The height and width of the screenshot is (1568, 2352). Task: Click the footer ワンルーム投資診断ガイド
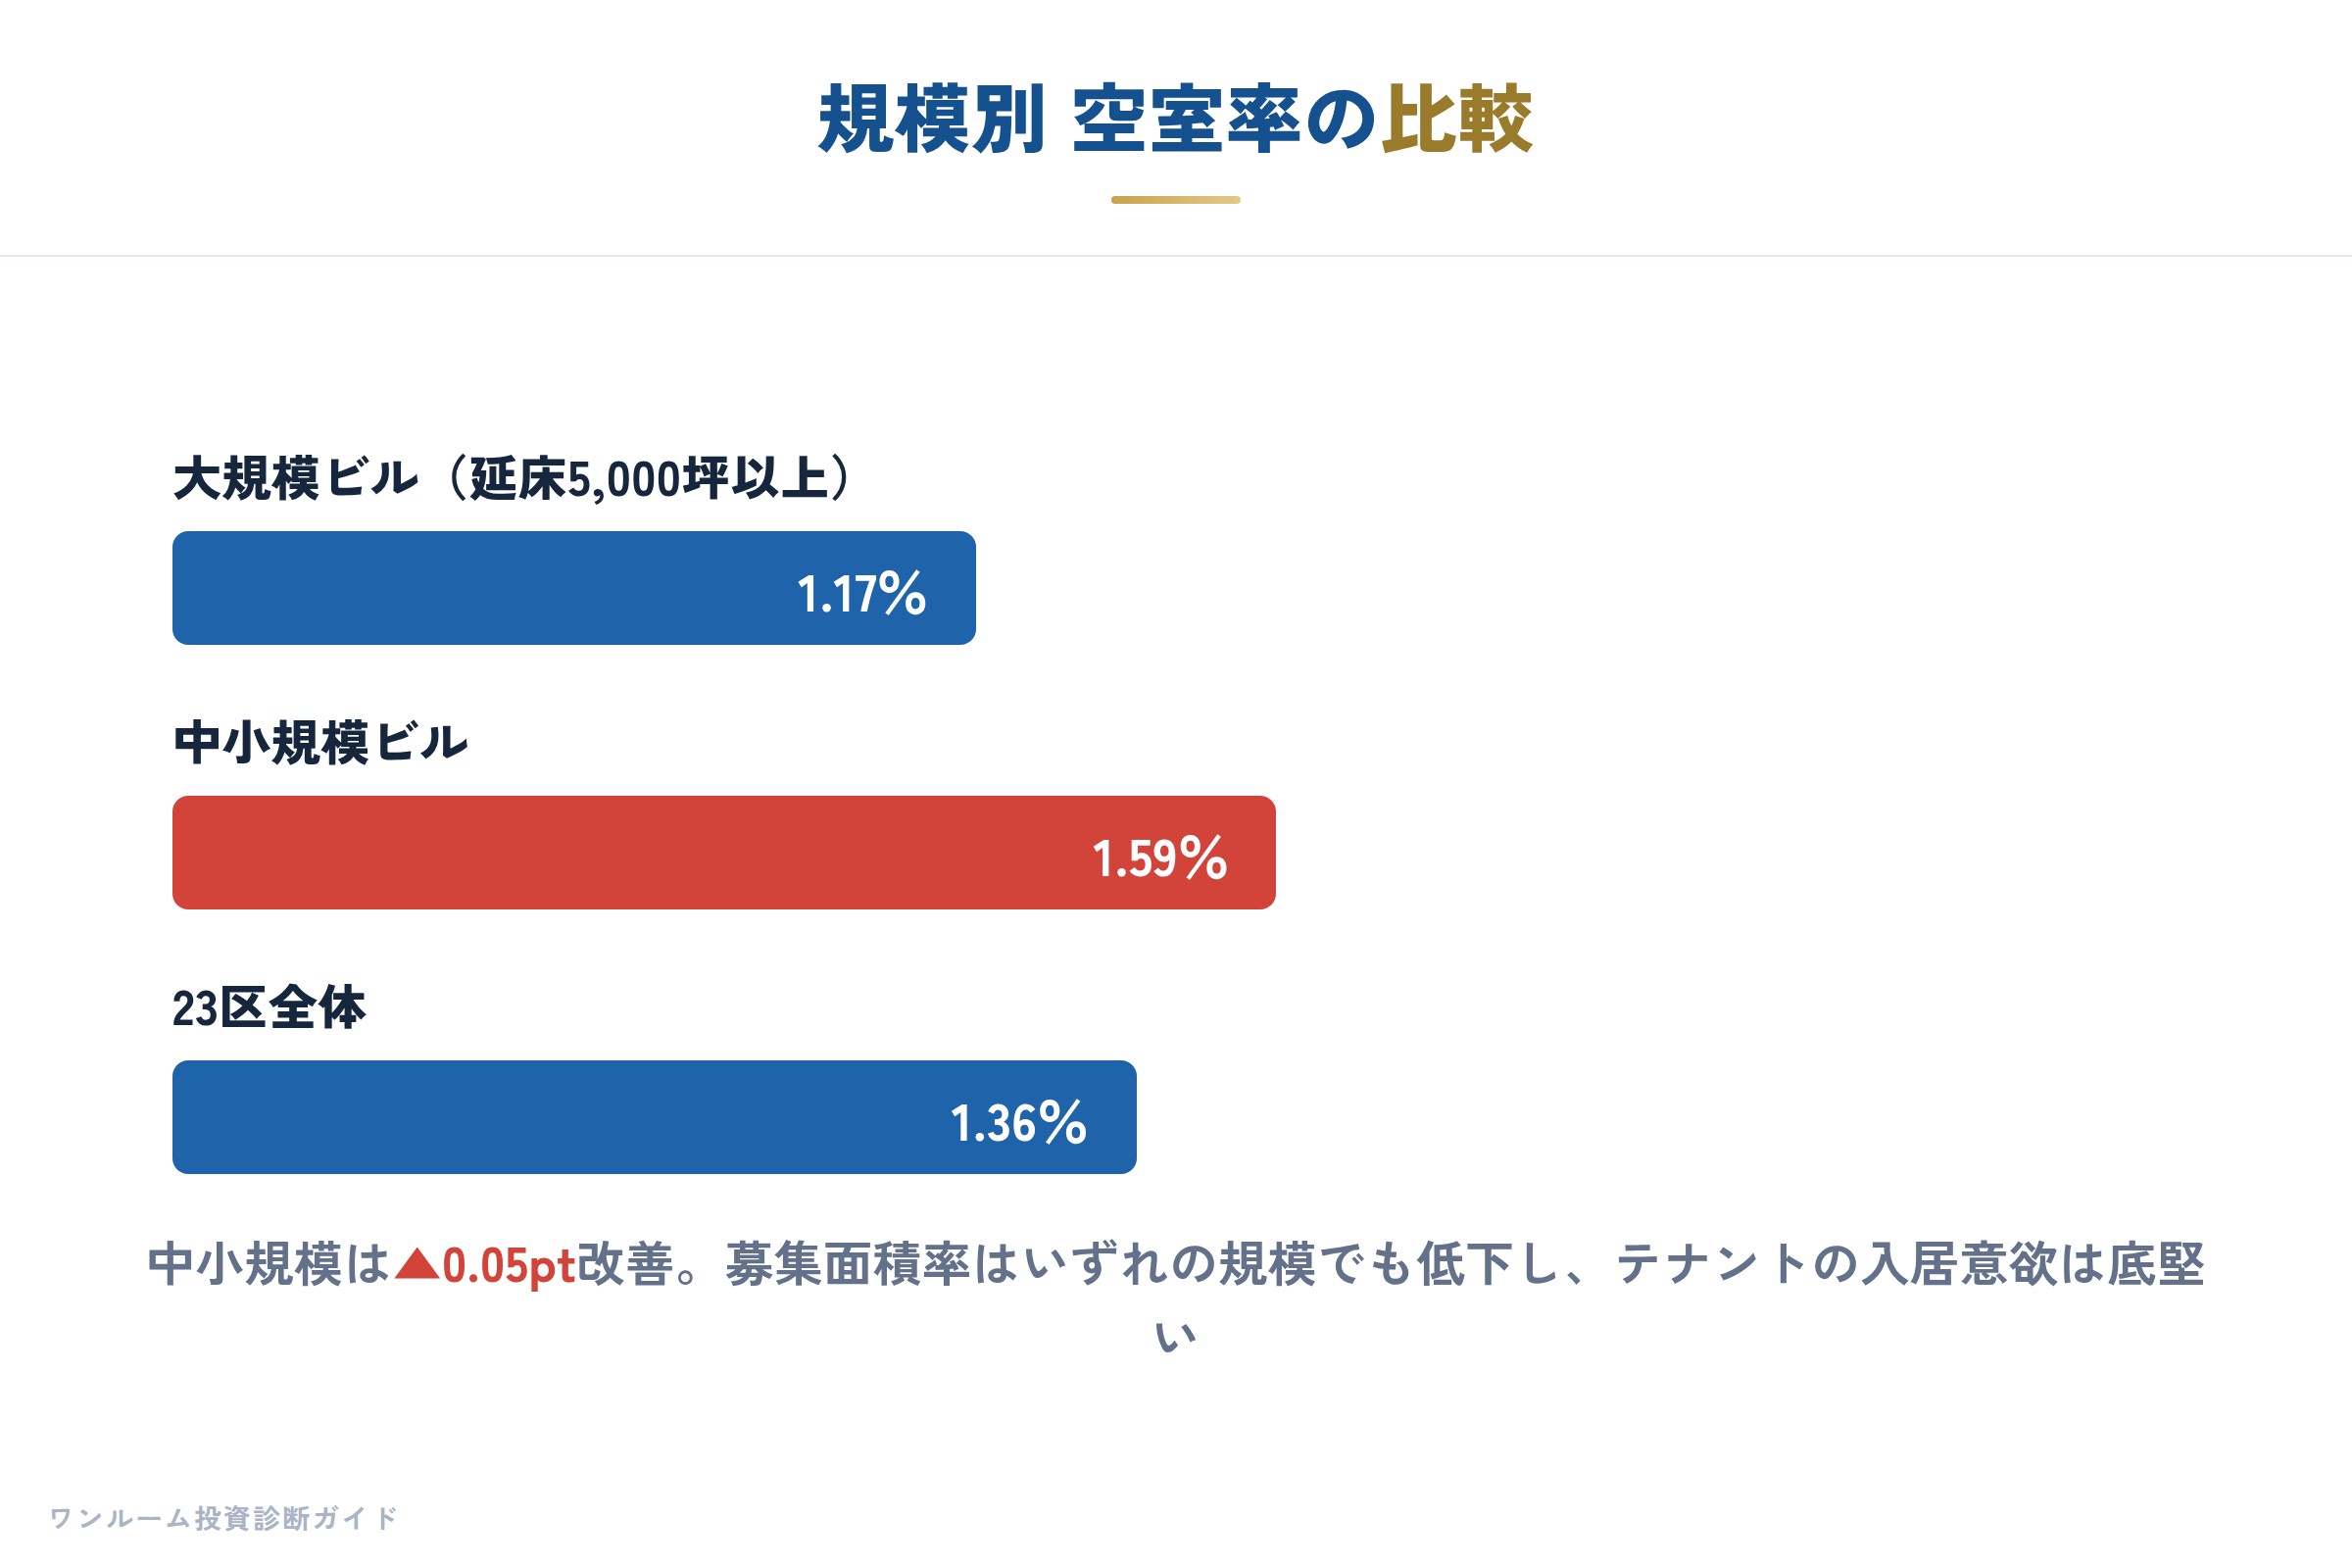pyautogui.click(x=224, y=1518)
